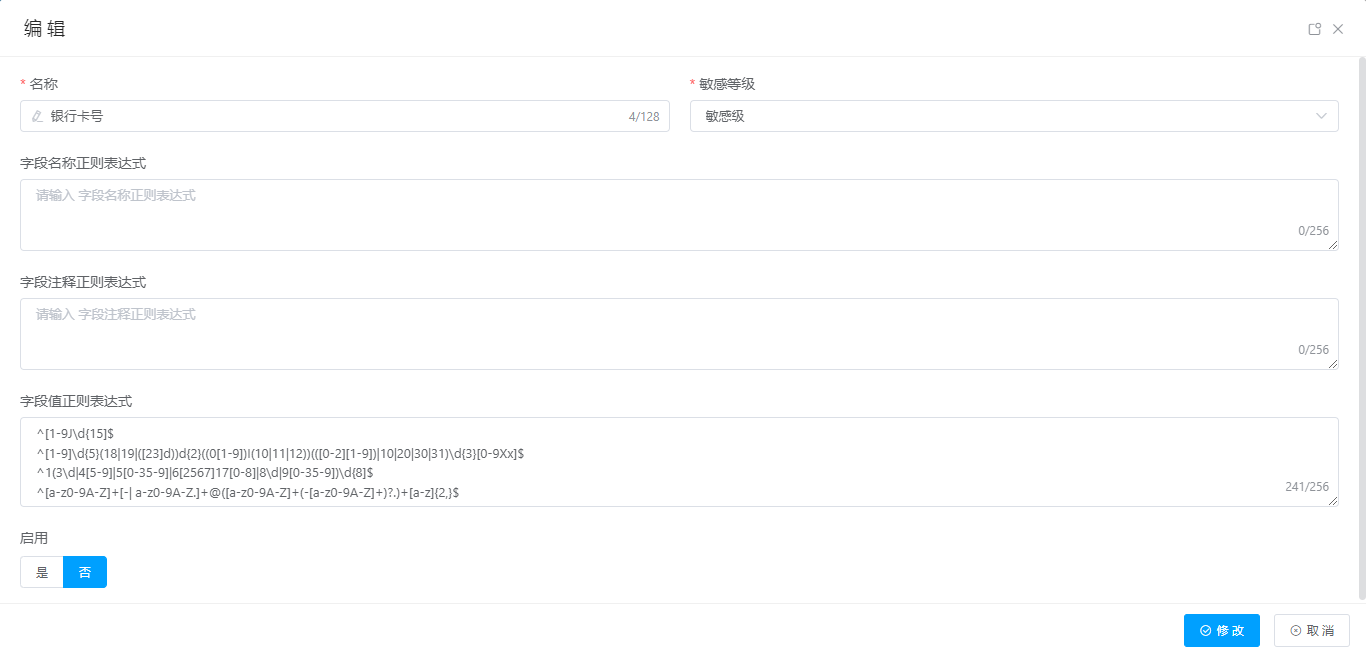Expand the chevron arrow of 敏感等级 select
The width and height of the screenshot is (1366, 657).
point(1321,116)
